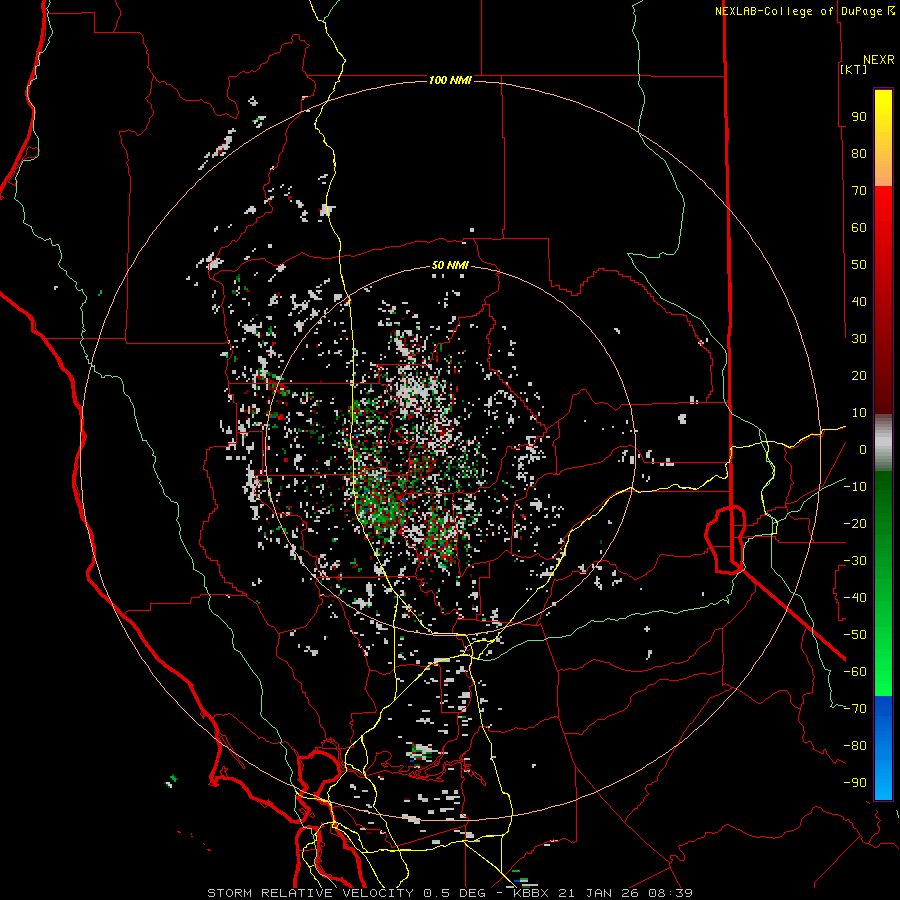The height and width of the screenshot is (900, 900).
Task: Click the 0 value on velocity scale
Action: coord(863,449)
